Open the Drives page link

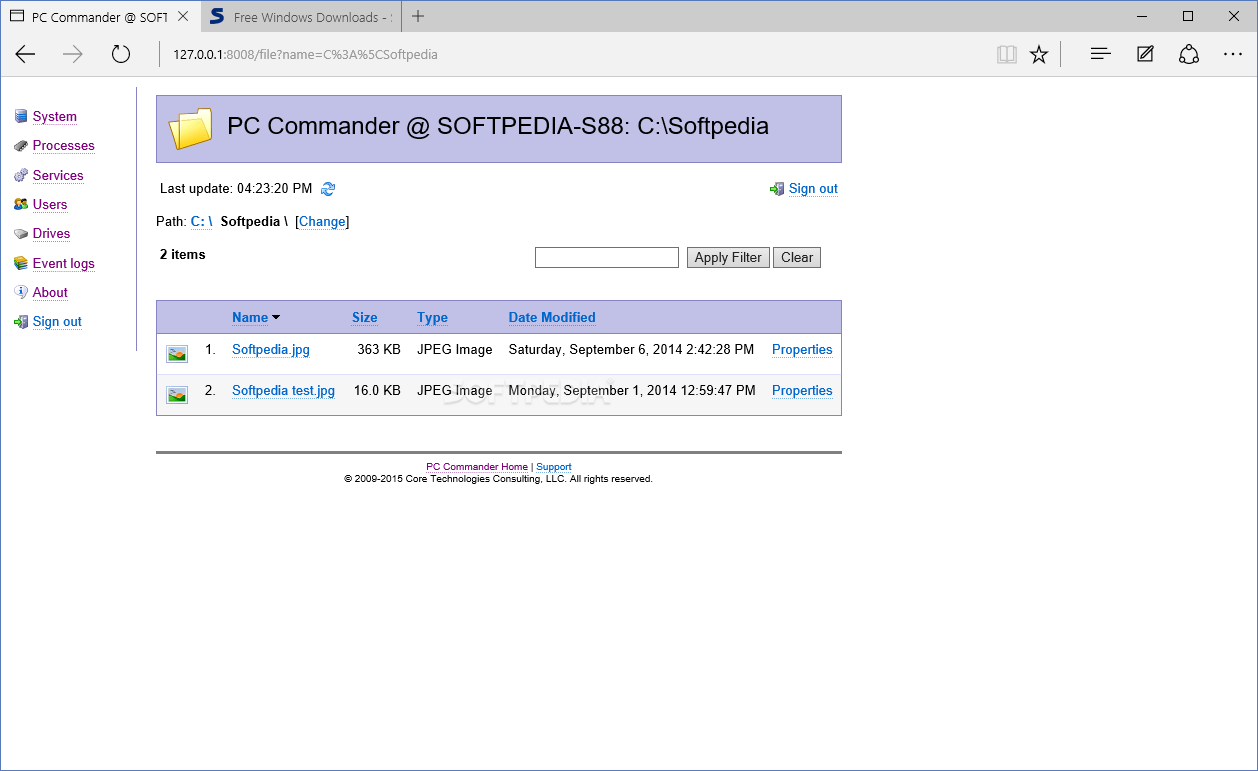point(51,234)
